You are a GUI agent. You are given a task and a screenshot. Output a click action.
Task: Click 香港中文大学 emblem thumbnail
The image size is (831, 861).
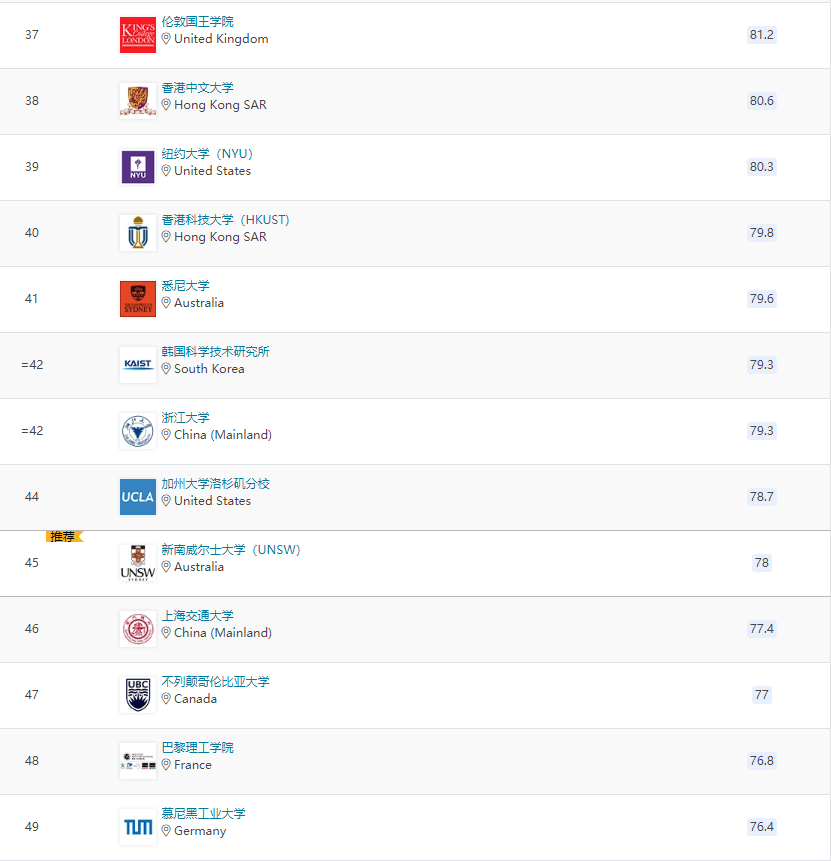tap(137, 101)
